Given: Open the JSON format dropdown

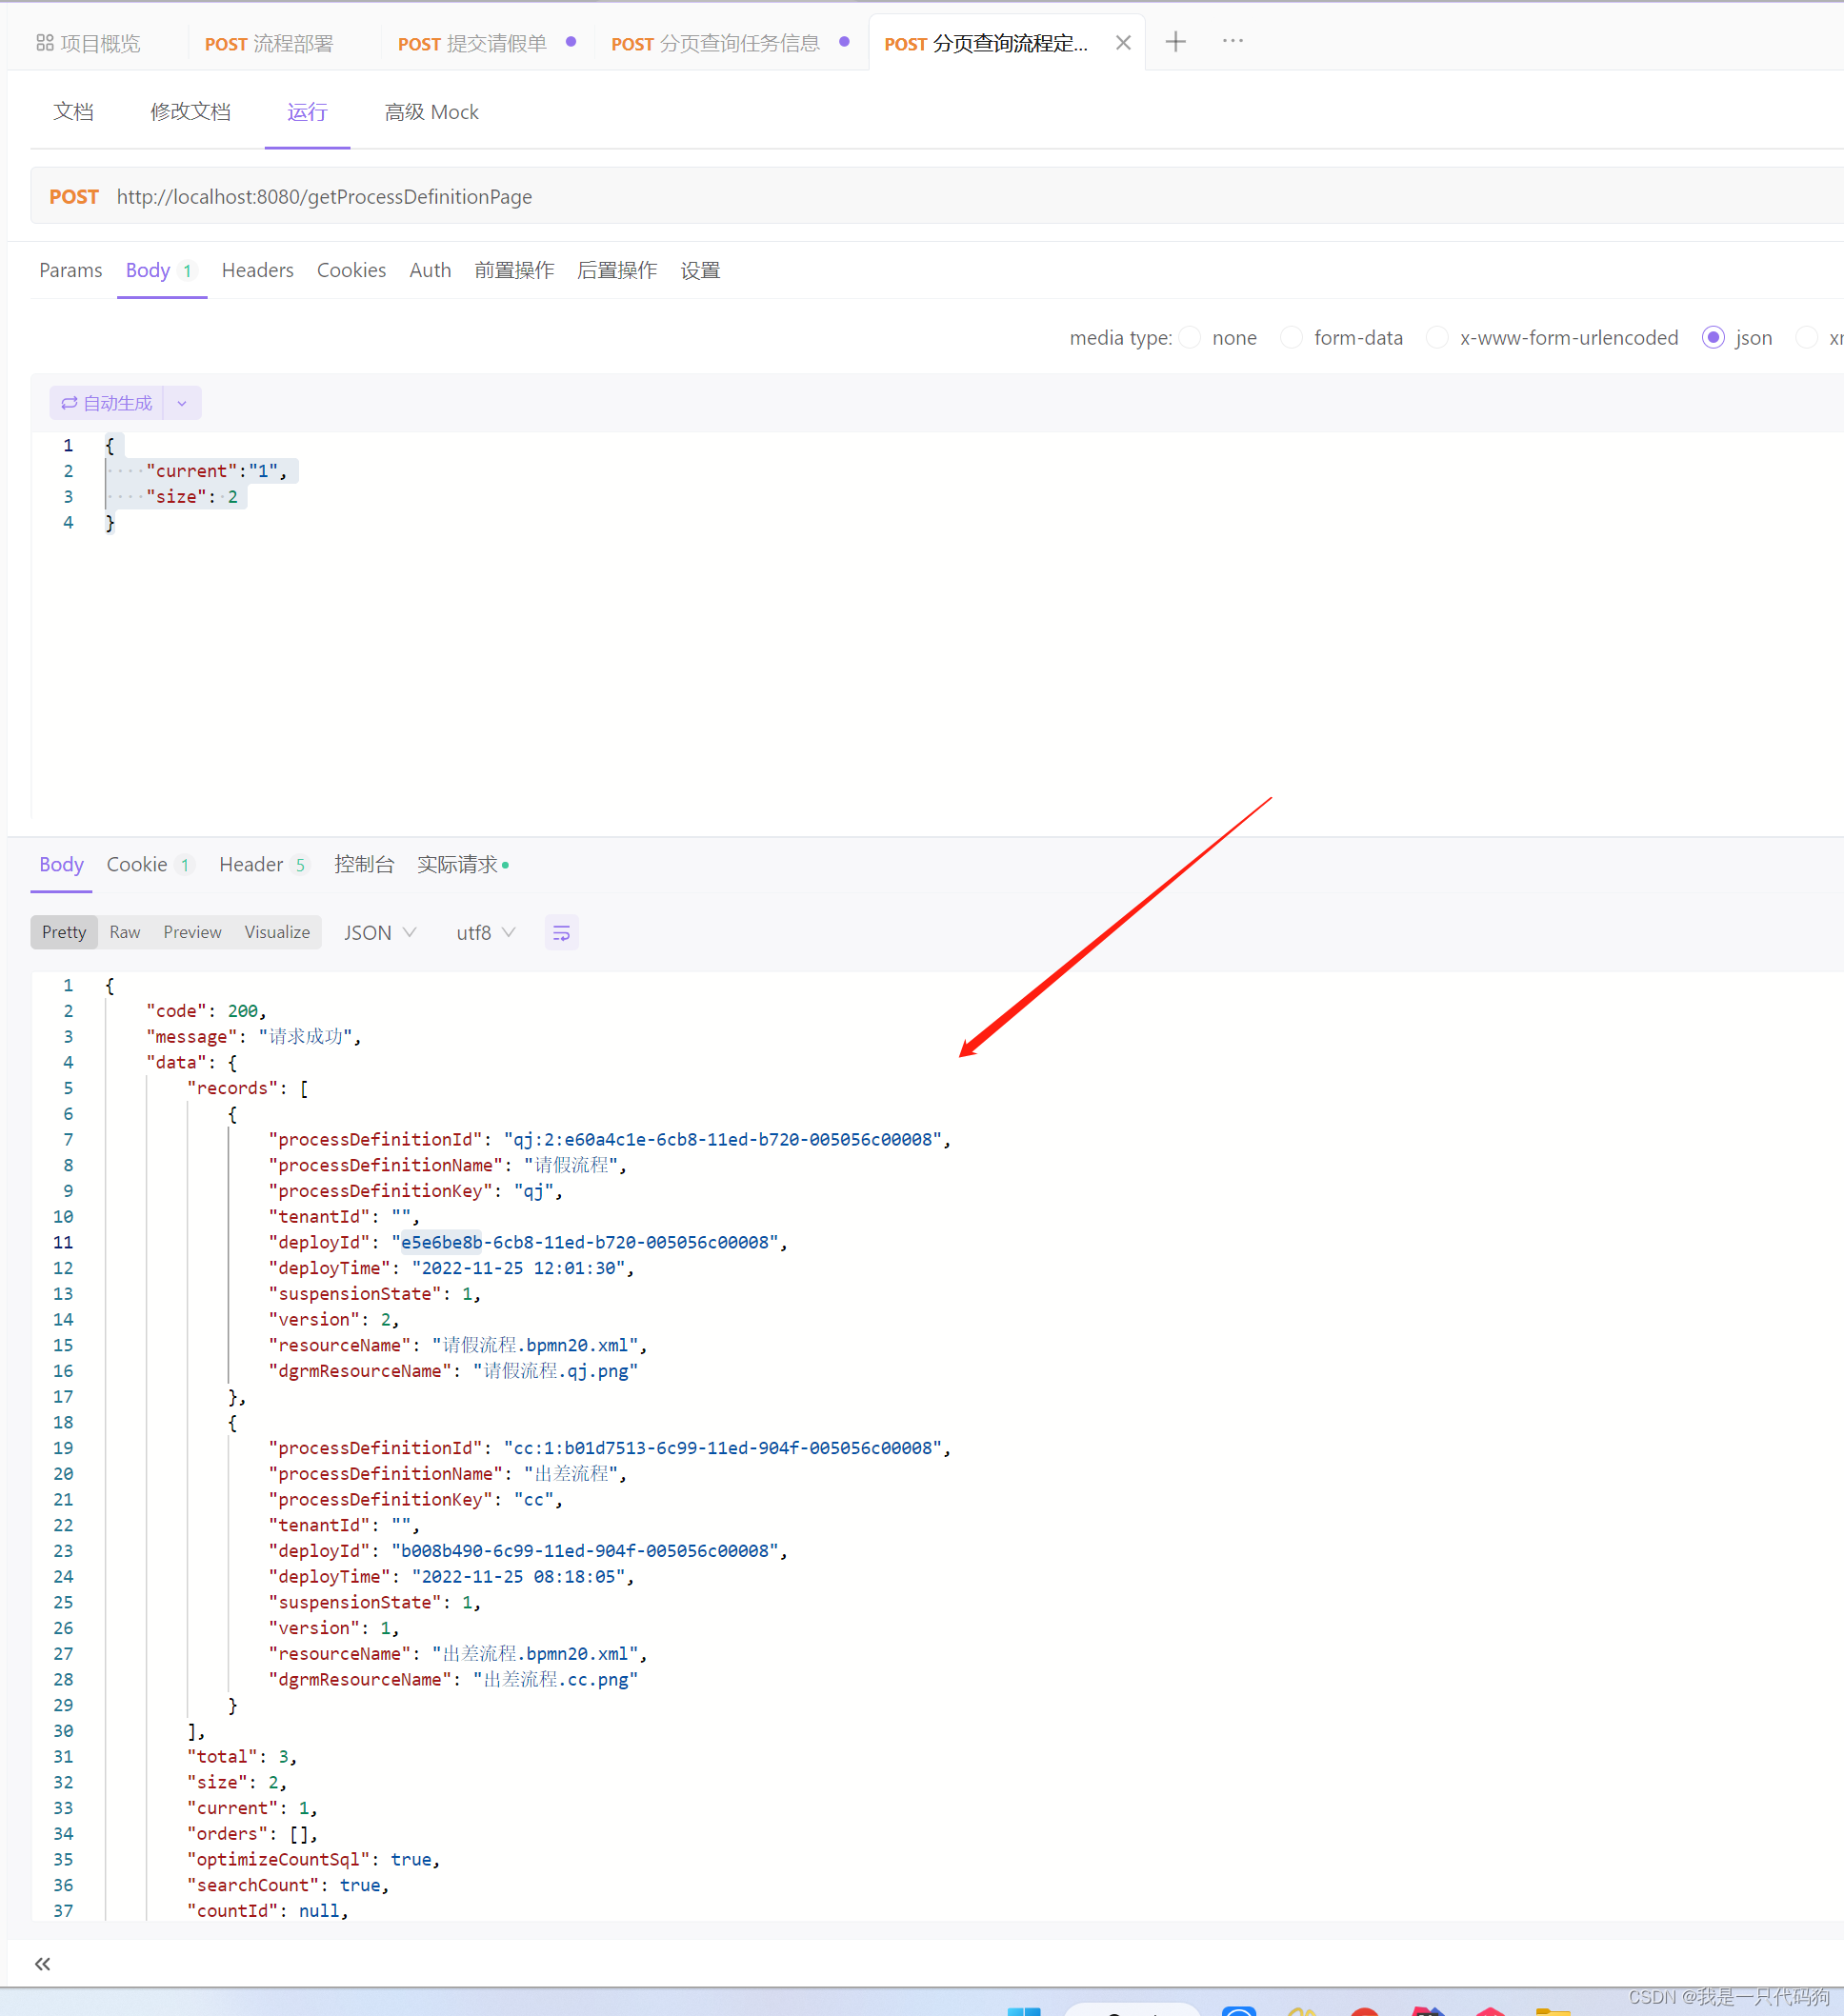Looking at the screenshot, I should click(x=380, y=932).
